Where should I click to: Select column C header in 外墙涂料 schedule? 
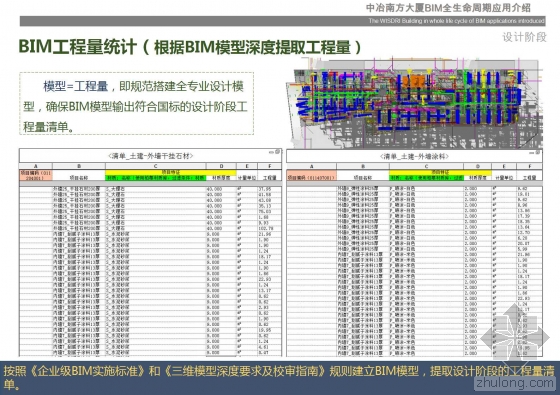(x=426, y=166)
